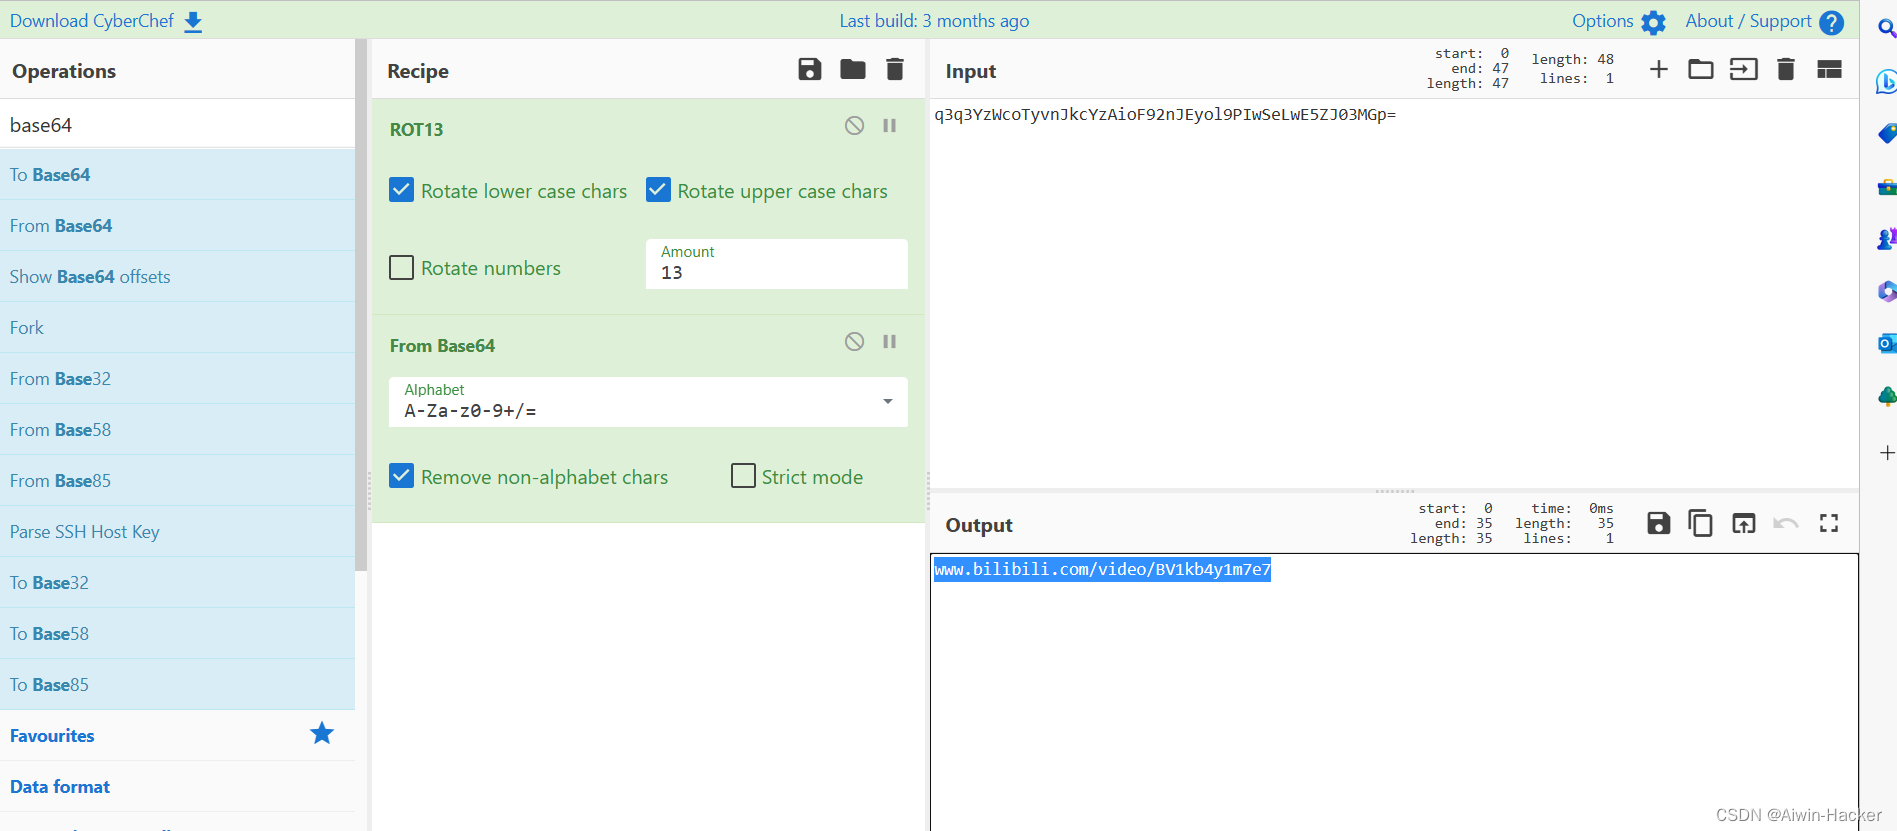Select To Base85 operation
This screenshot has height=831, width=1897.
coord(178,685)
